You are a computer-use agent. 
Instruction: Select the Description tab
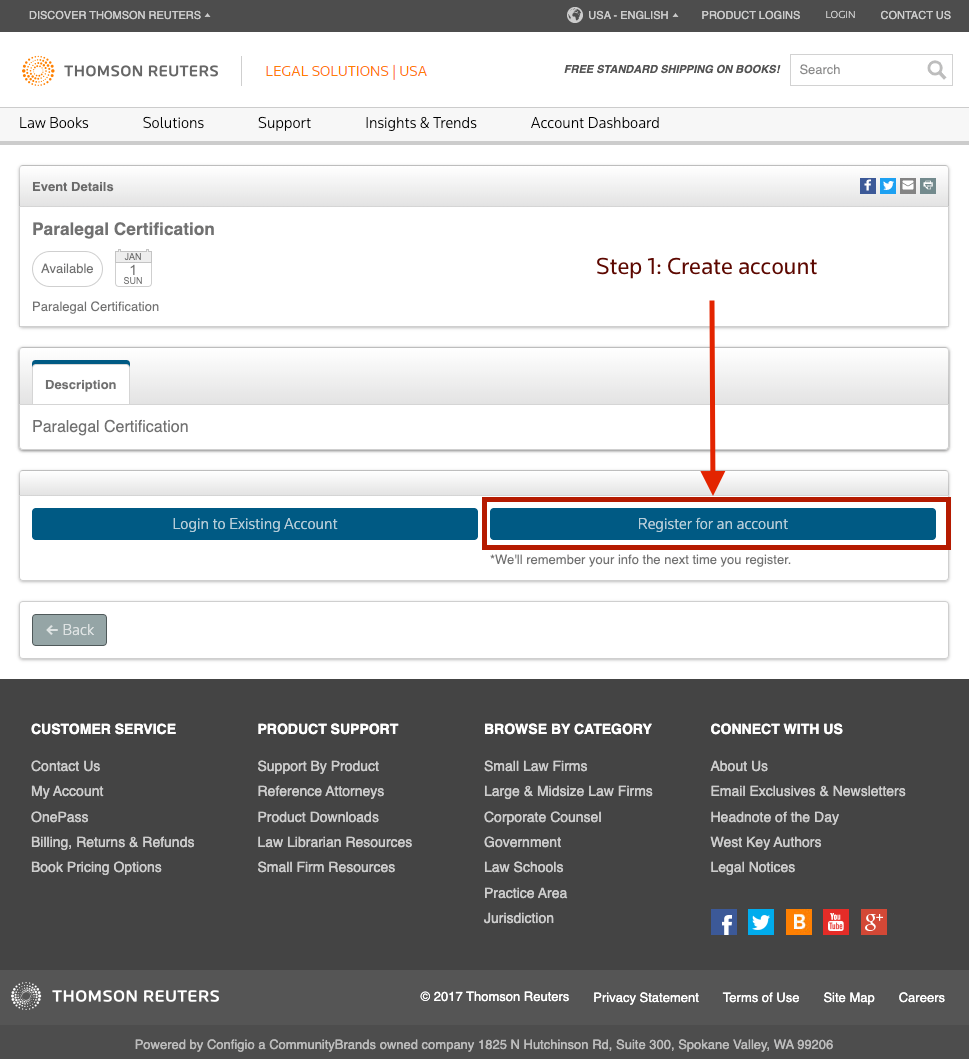[81, 384]
